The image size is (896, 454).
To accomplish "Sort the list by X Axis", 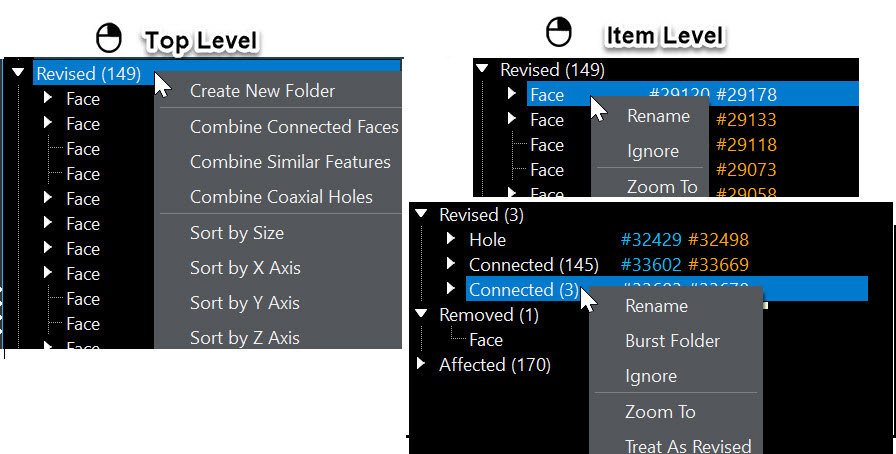I will click(x=245, y=268).
